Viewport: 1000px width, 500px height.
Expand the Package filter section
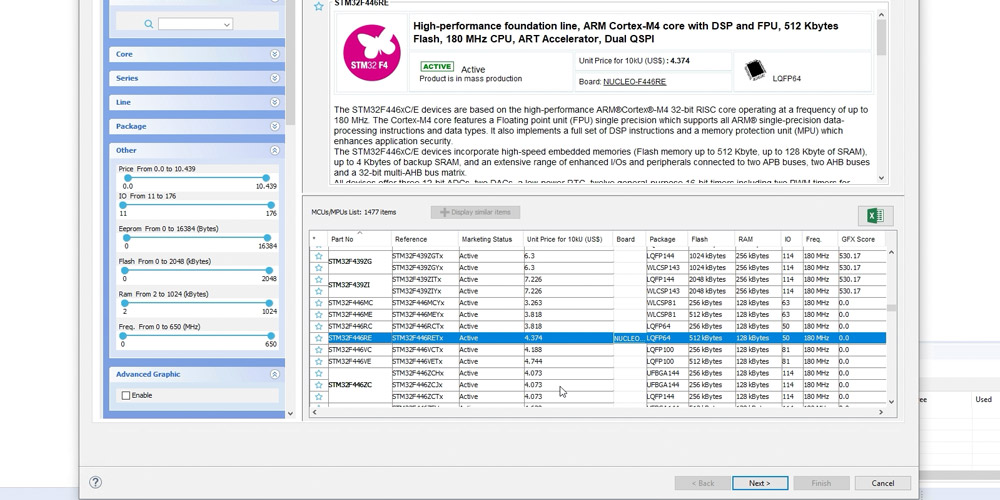tap(275, 126)
